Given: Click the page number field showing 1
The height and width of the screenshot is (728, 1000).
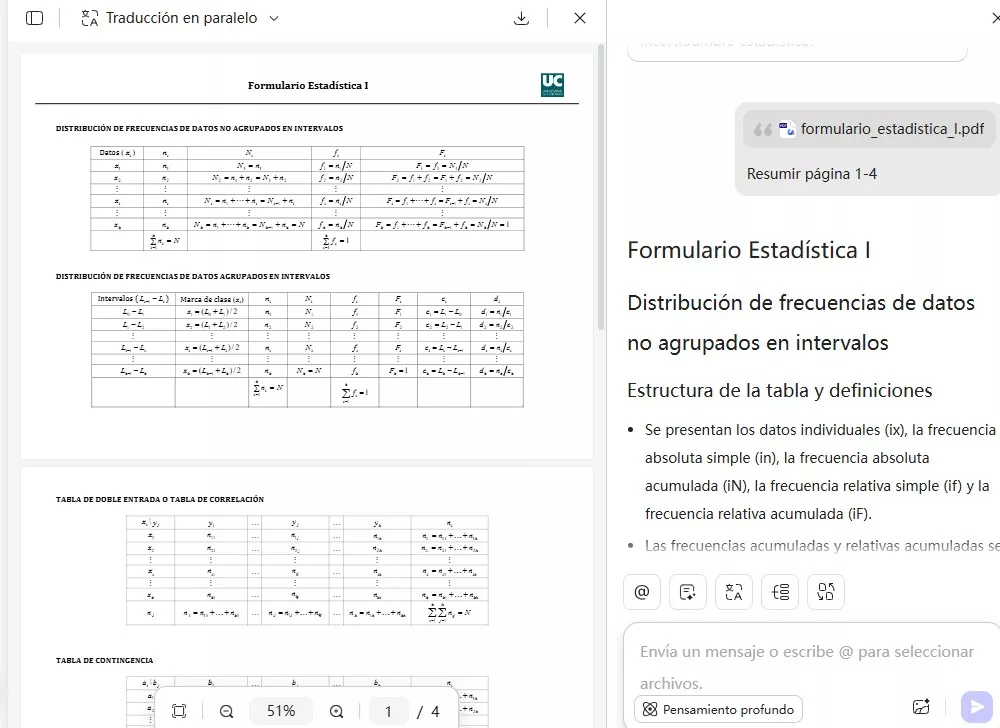Looking at the screenshot, I should pos(388,711).
